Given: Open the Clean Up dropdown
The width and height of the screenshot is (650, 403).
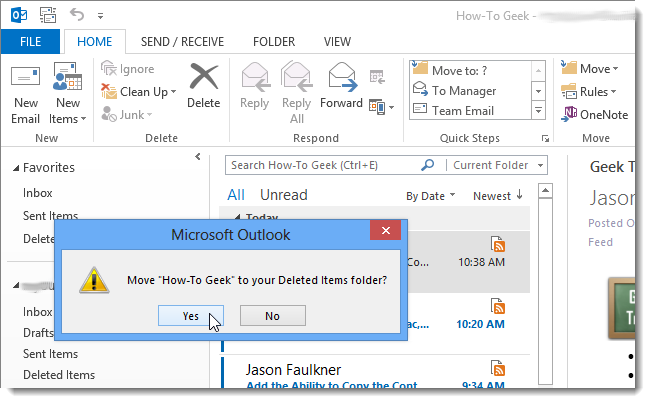Looking at the screenshot, I should click(139, 92).
